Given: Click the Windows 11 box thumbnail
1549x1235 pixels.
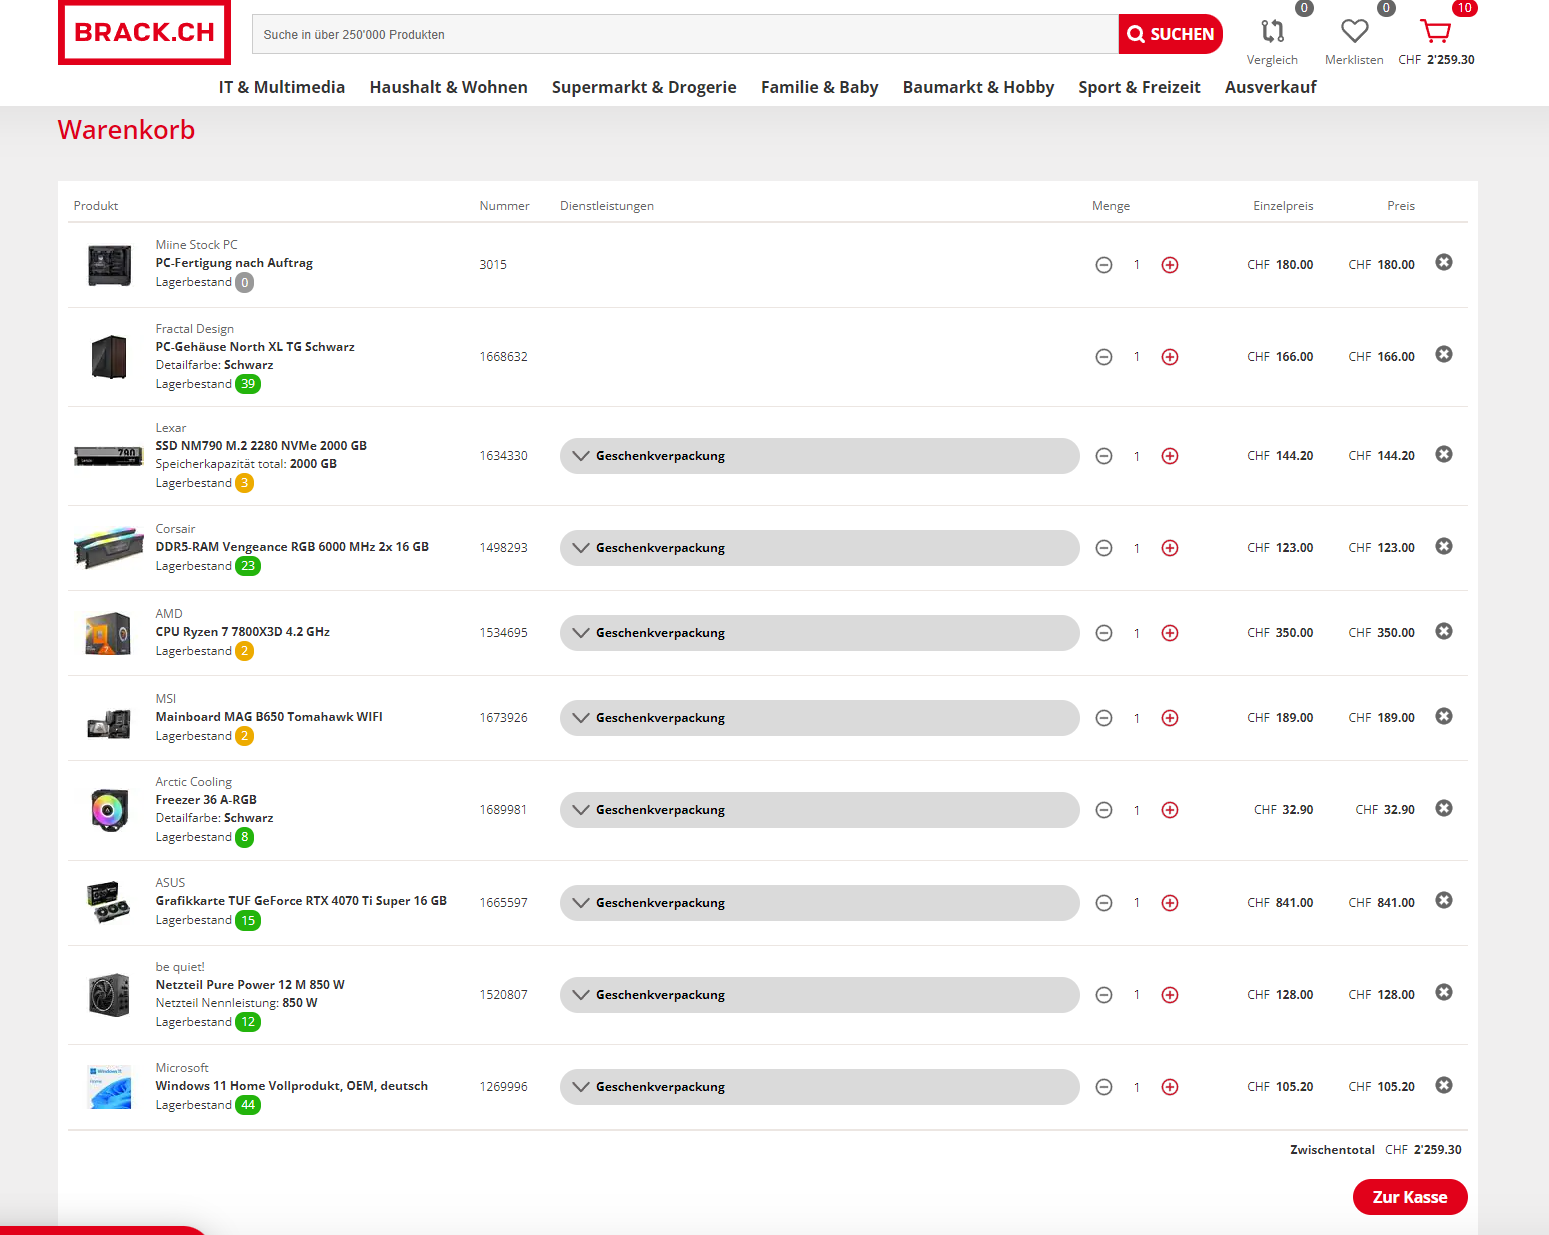Looking at the screenshot, I should click(x=109, y=1087).
